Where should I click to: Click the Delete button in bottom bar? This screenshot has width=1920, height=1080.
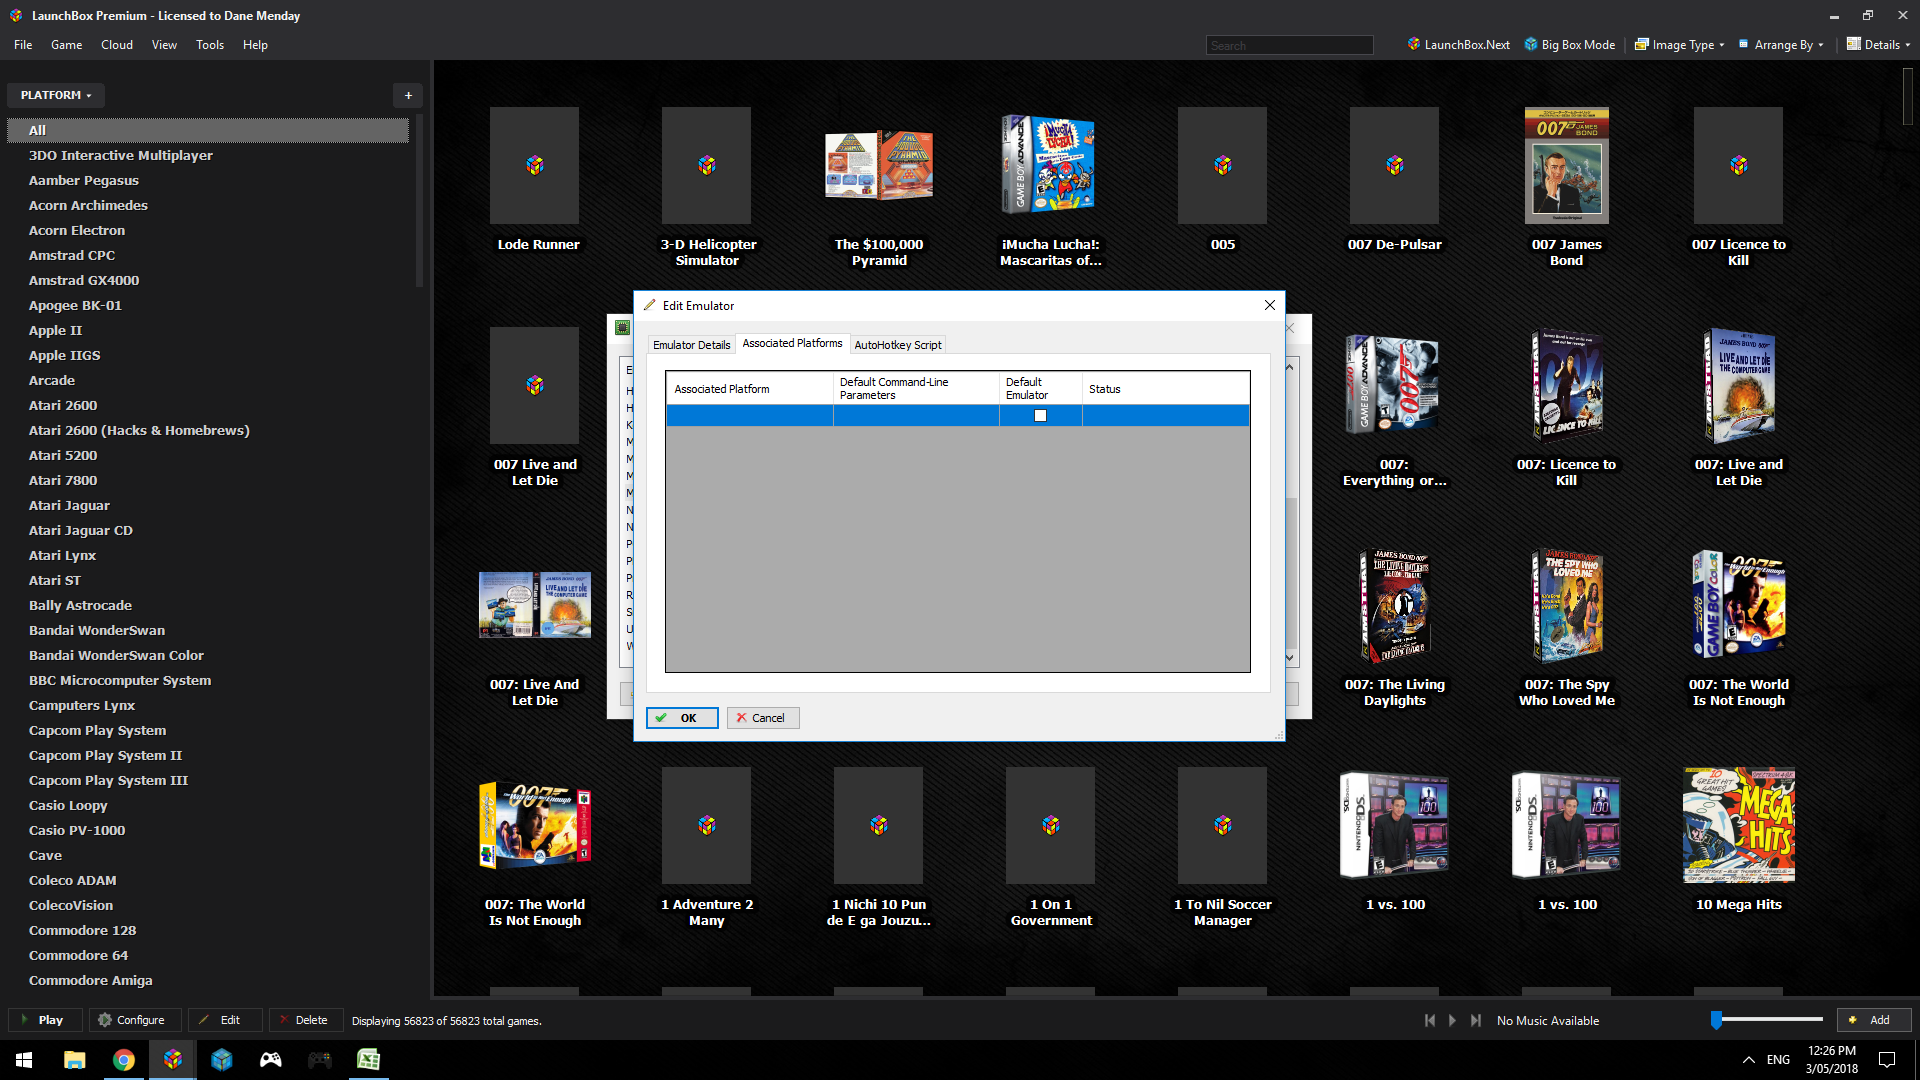(304, 1020)
